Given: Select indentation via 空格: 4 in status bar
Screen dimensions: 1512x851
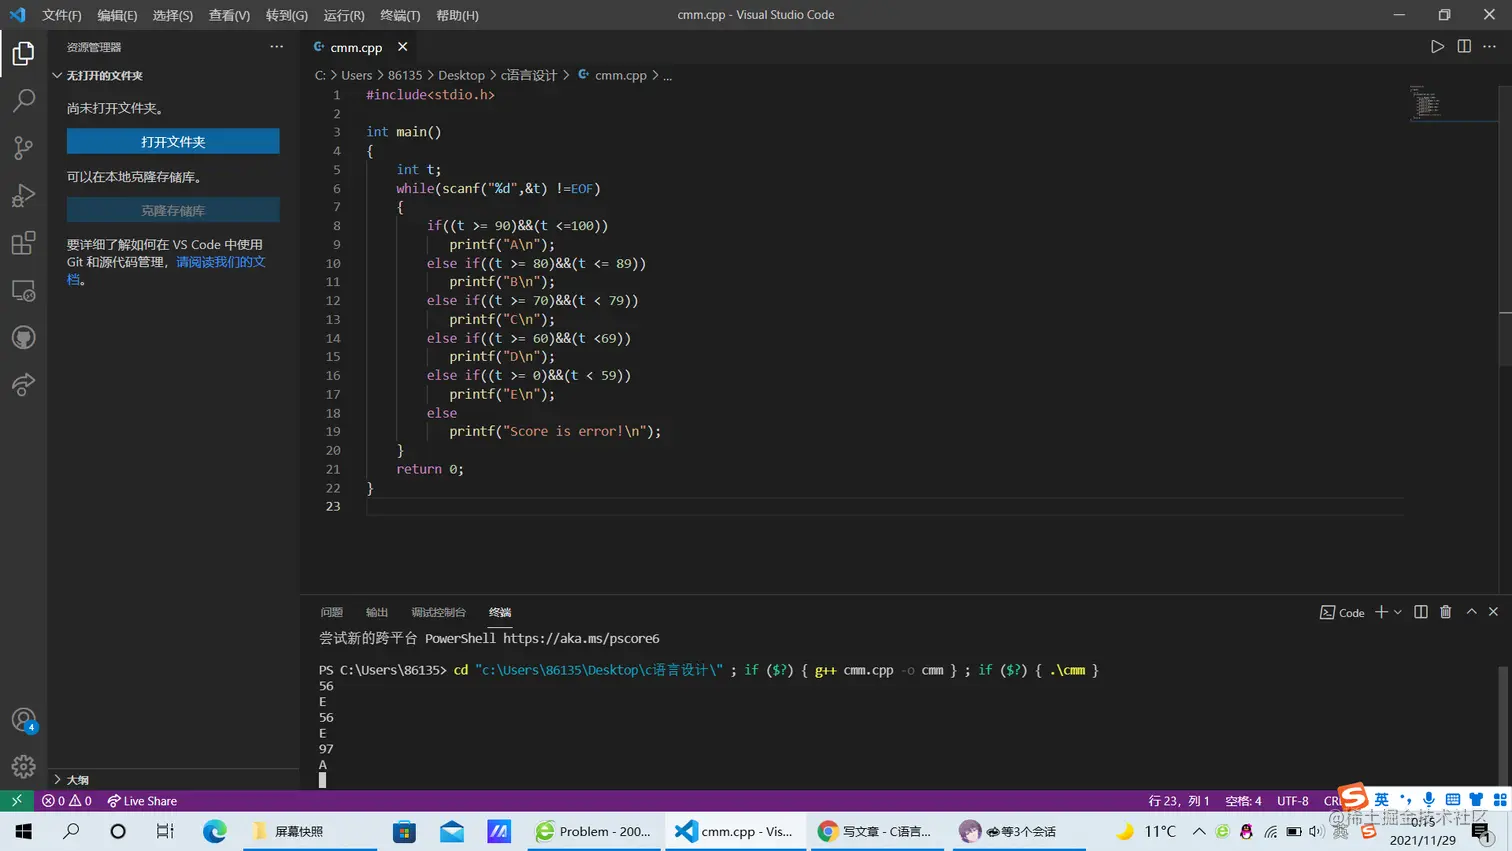Looking at the screenshot, I should coord(1243,801).
